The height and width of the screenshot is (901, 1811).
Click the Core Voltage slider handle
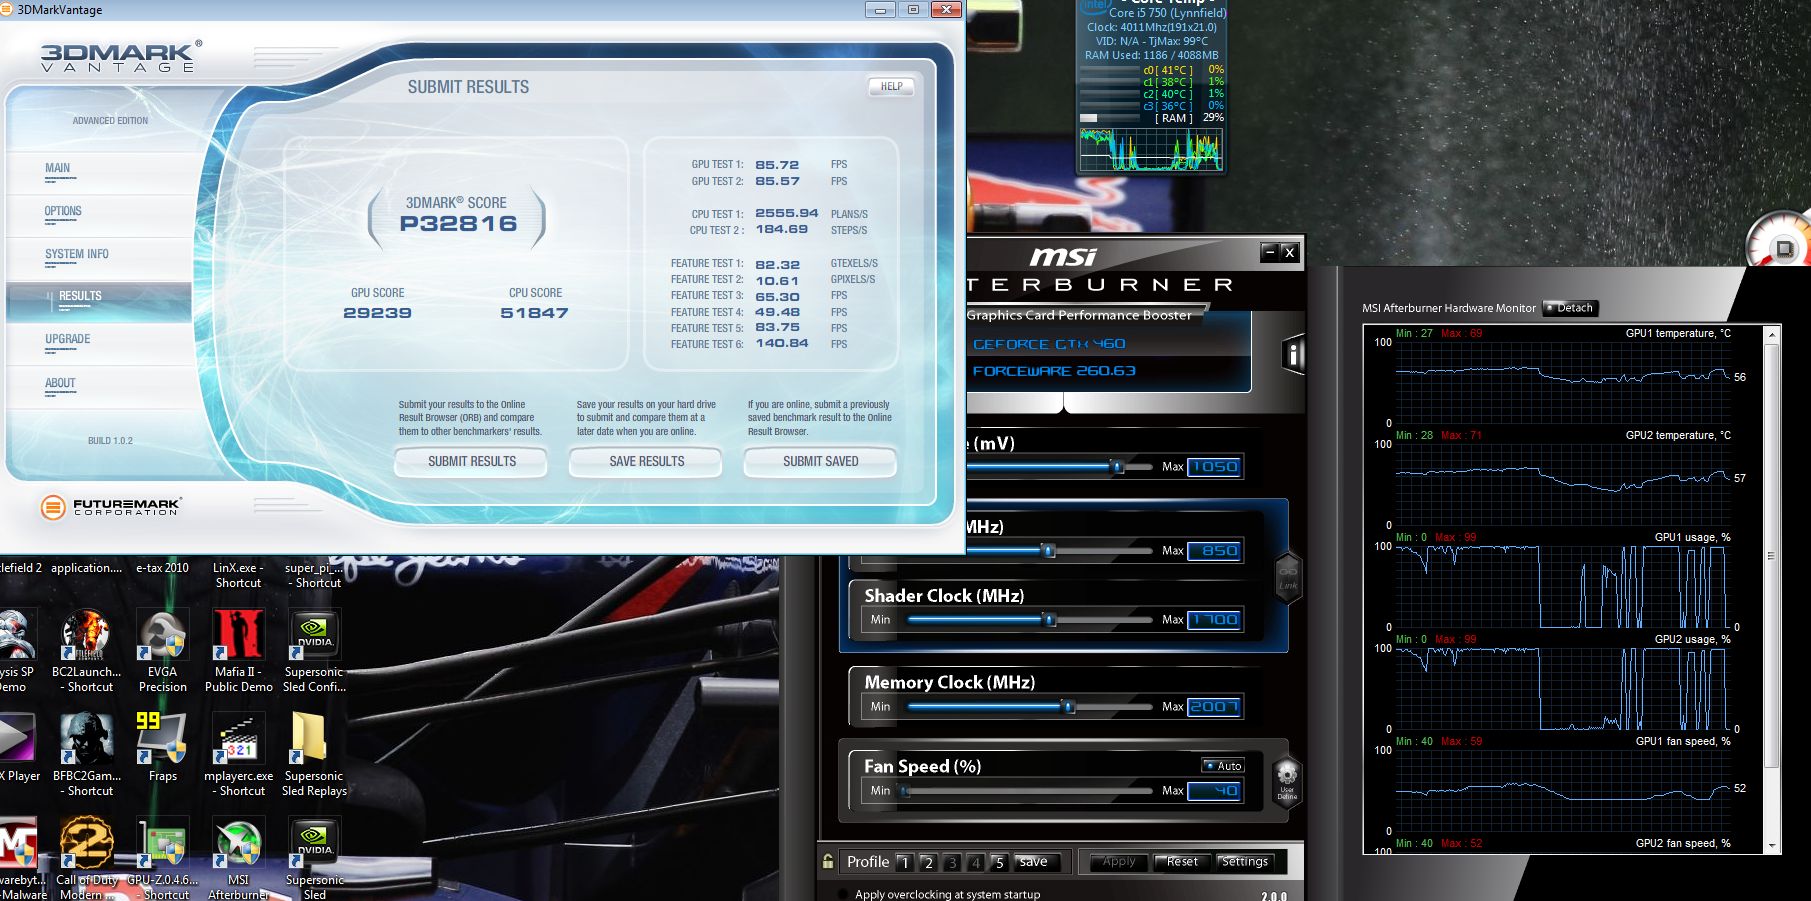(x=1118, y=466)
